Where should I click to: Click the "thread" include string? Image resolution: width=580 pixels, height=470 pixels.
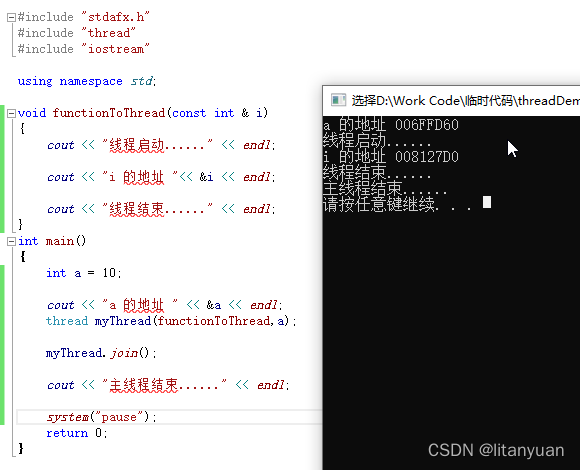pos(108,33)
